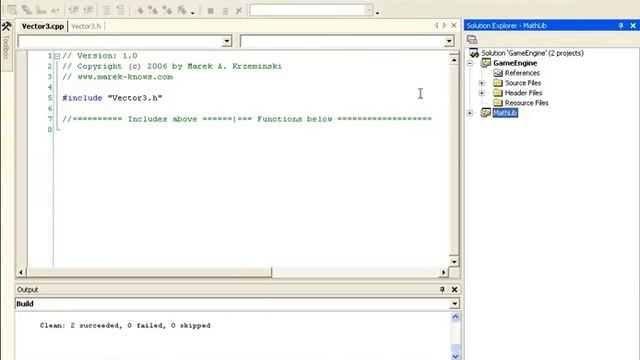
Task: Toggle auto-hide pin on Output panel
Action: tap(442, 289)
